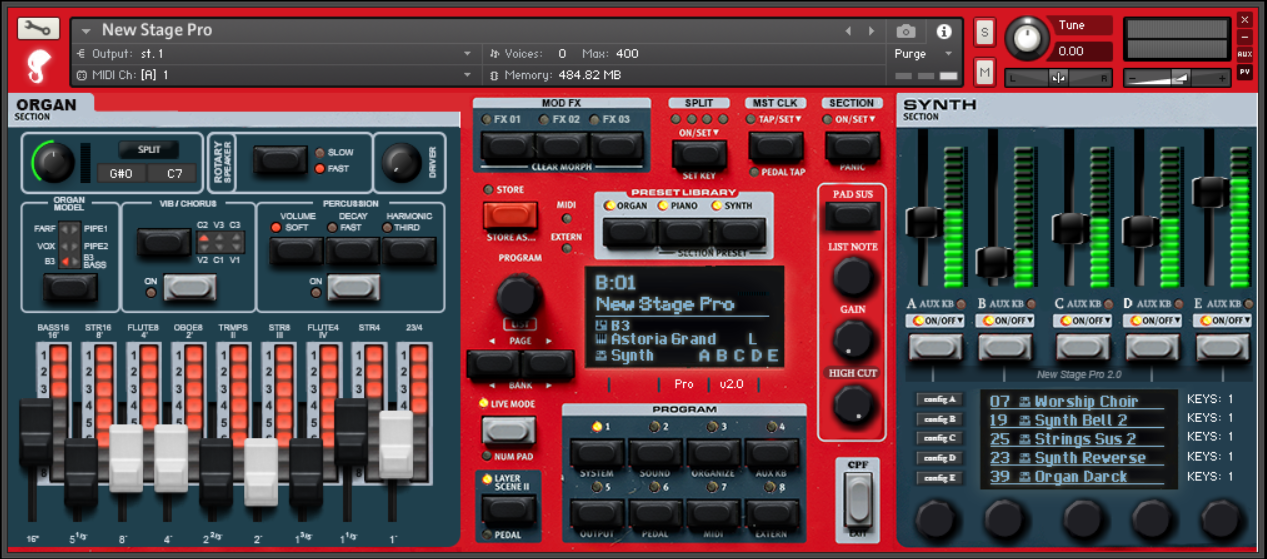The image size is (1267, 559).
Task: Open the wrench instrument edit mode
Action: pos(38,29)
